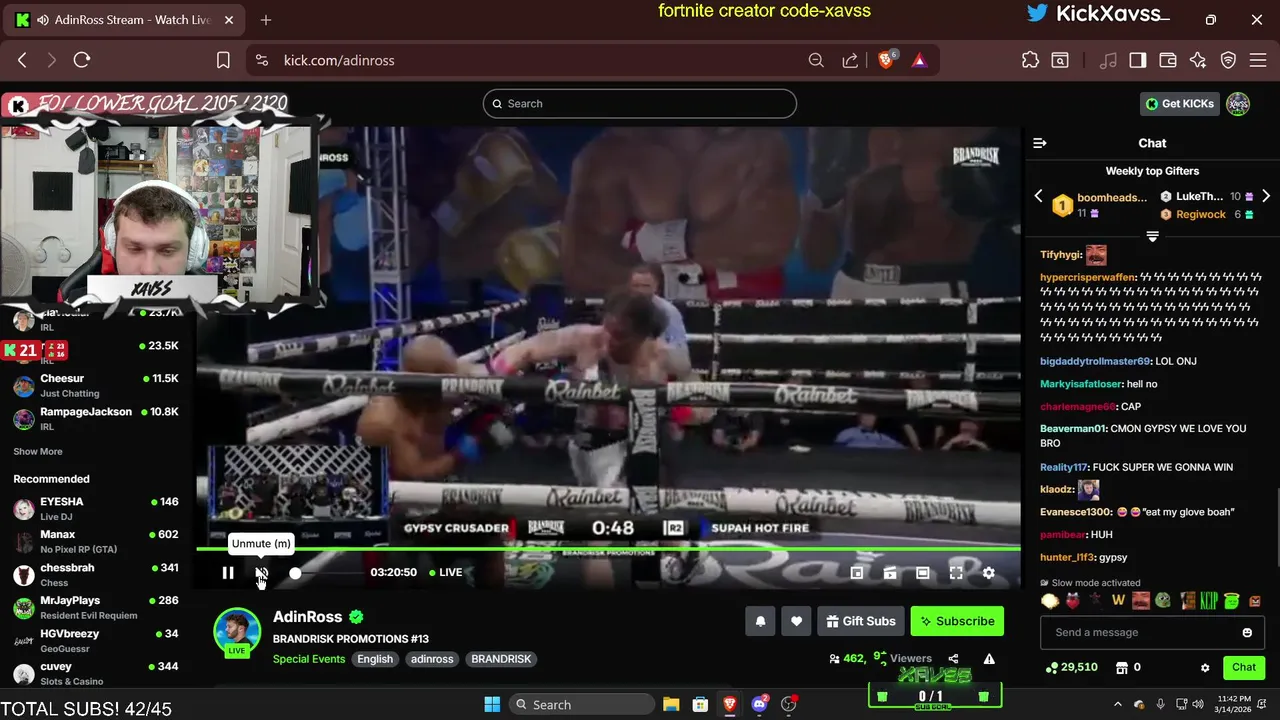Show next top gifters arrow
Image resolution: width=1280 pixels, height=720 pixels.
[x=1266, y=196]
